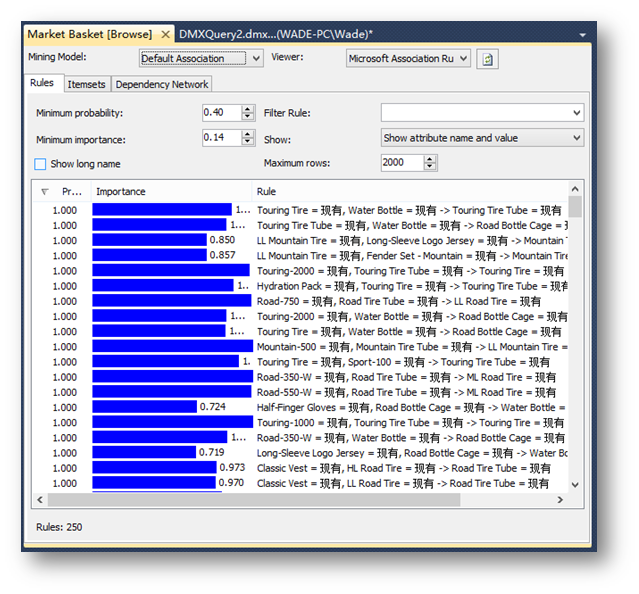
Task: Increase Maximum rows with up spinner
Action: click(430, 159)
